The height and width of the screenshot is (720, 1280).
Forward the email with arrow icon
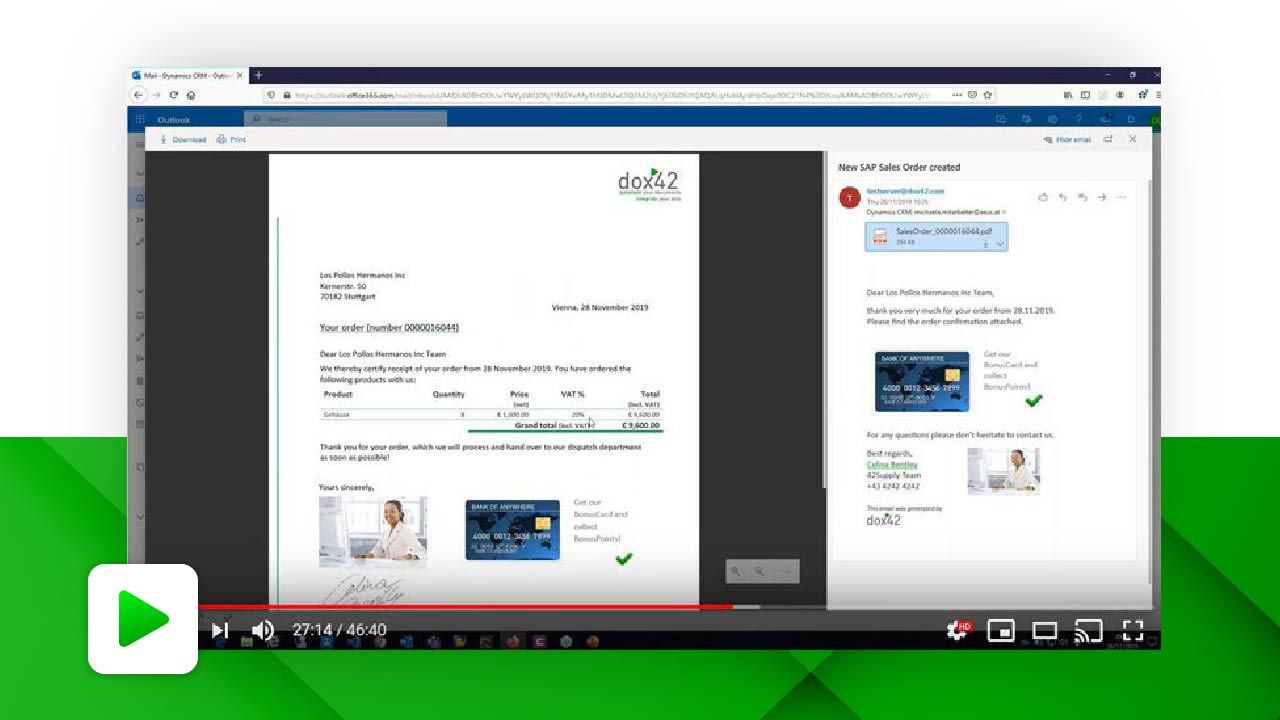[x=1102, y=197]
